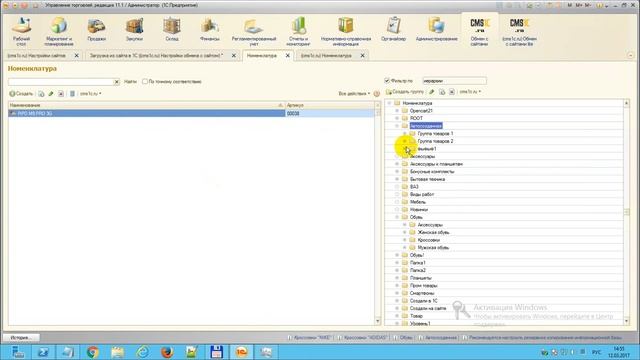
Task: Click the История button
Action: point(21,338)
